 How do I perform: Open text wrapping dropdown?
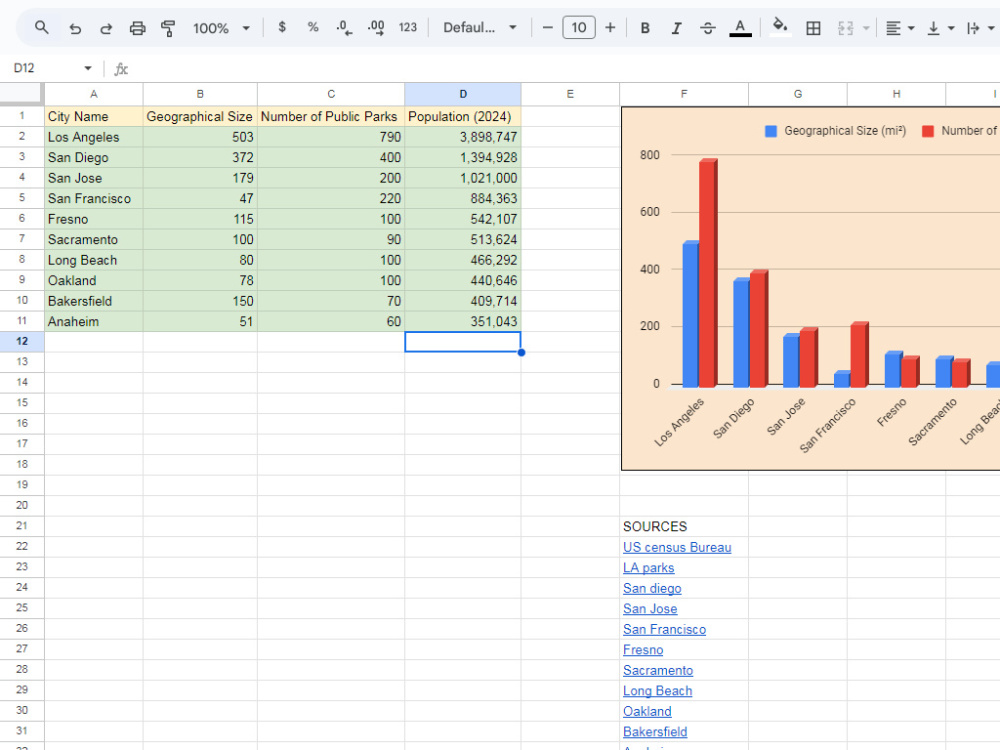click(x=980, y=28)
